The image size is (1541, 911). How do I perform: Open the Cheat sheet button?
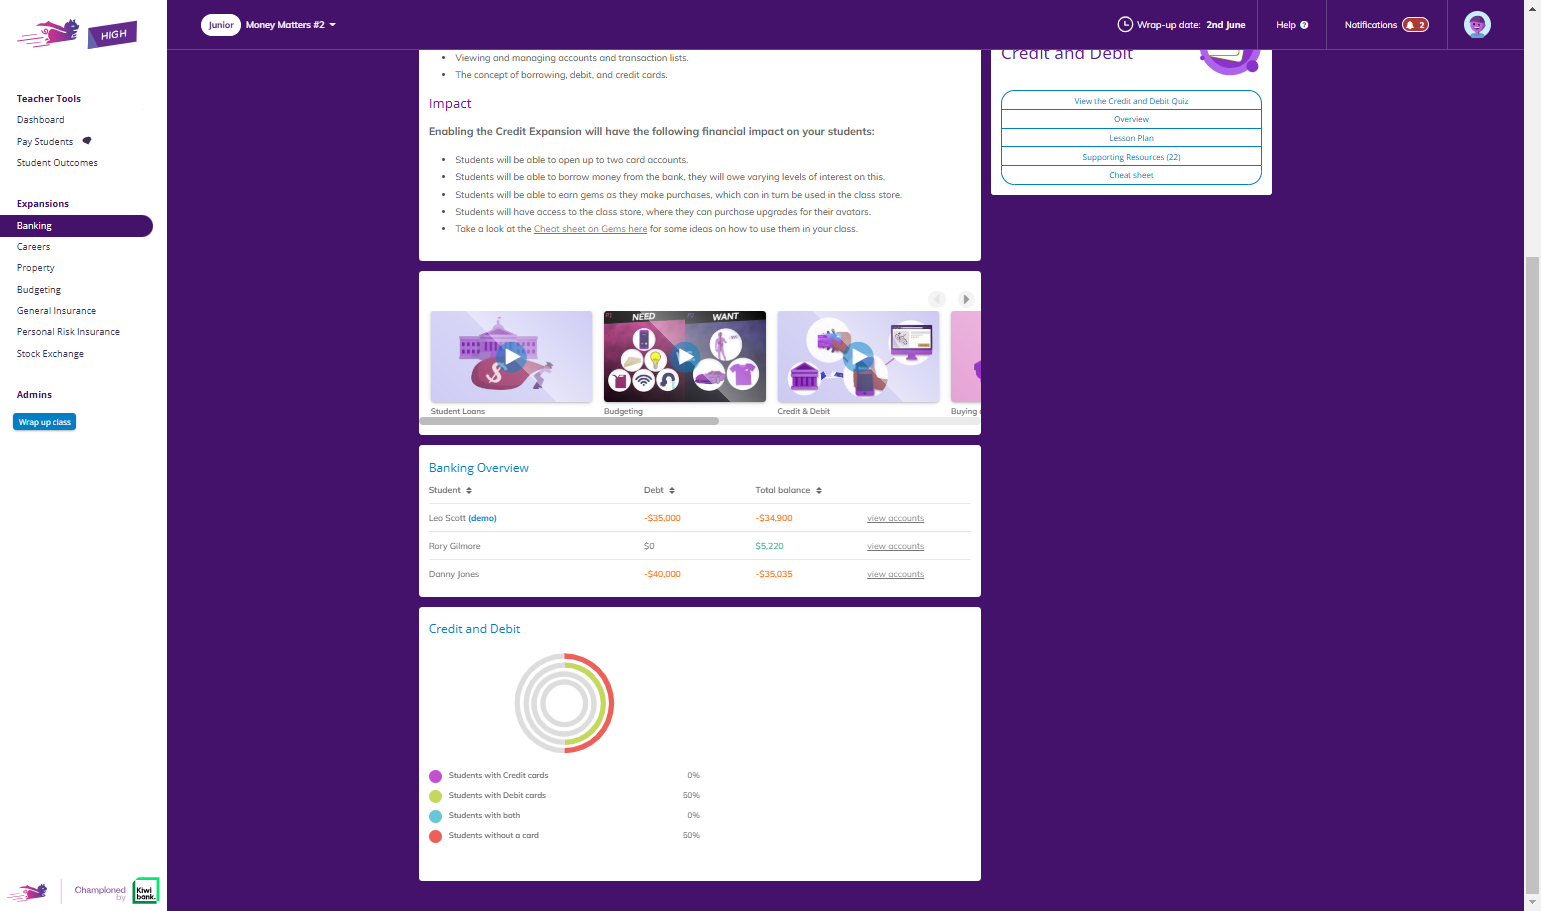coord(1131,175)
